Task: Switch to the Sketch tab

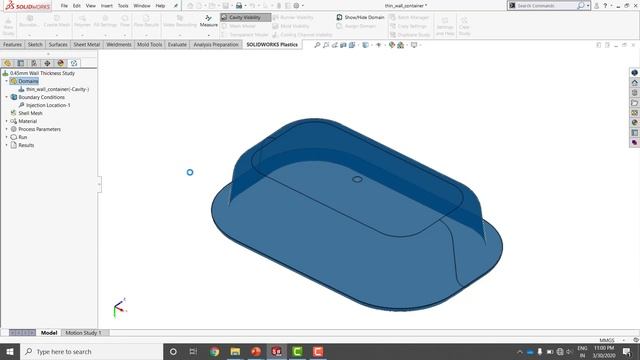Action: pos(35,44)
